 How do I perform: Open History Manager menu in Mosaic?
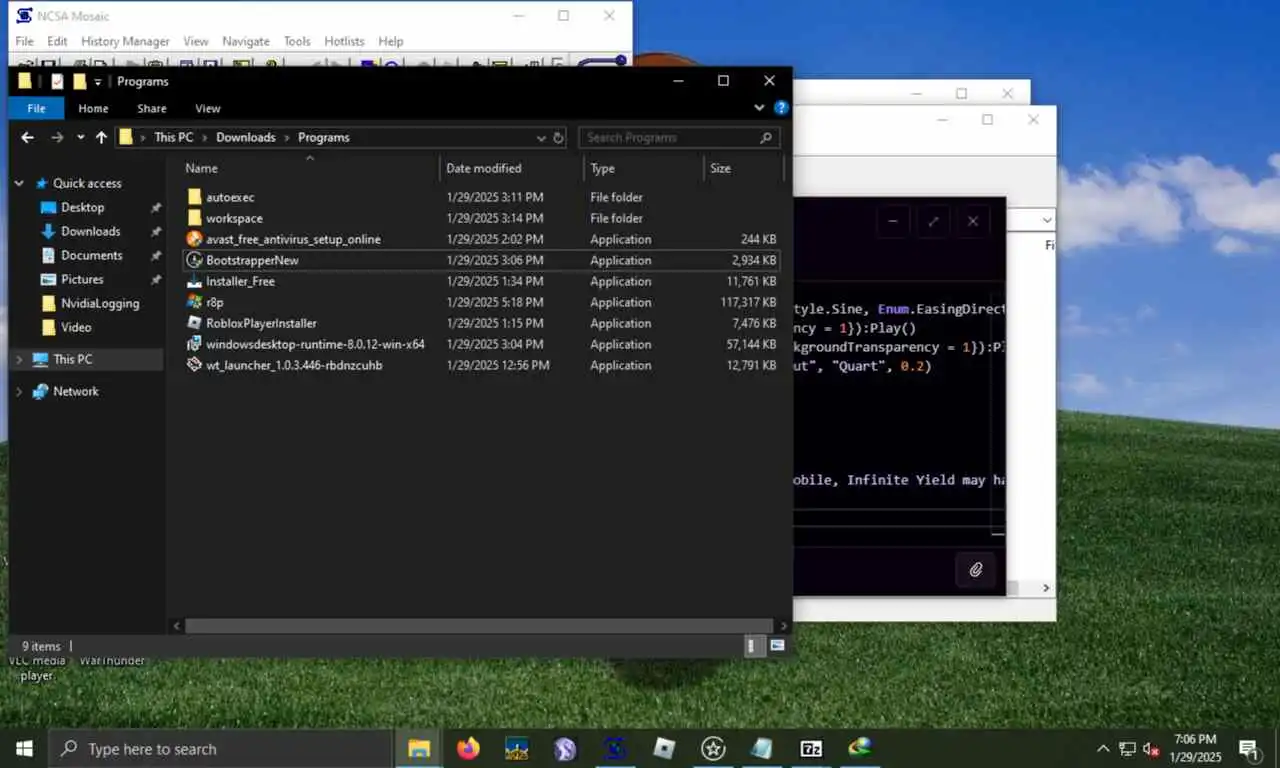point(125,41)
